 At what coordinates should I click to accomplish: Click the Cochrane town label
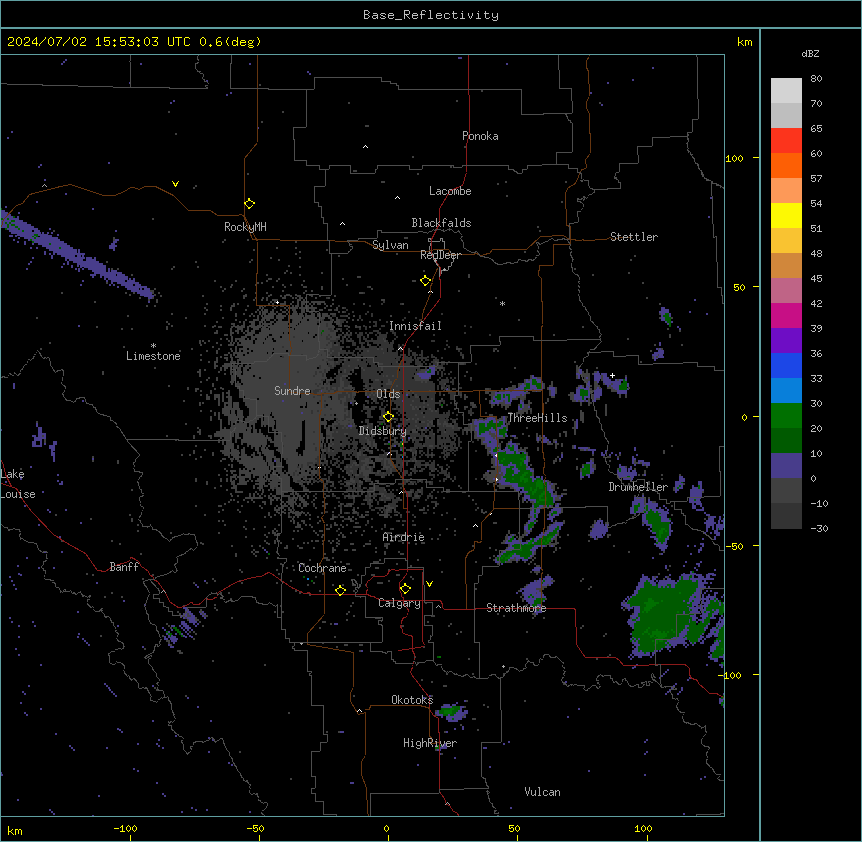pos(322,568)
